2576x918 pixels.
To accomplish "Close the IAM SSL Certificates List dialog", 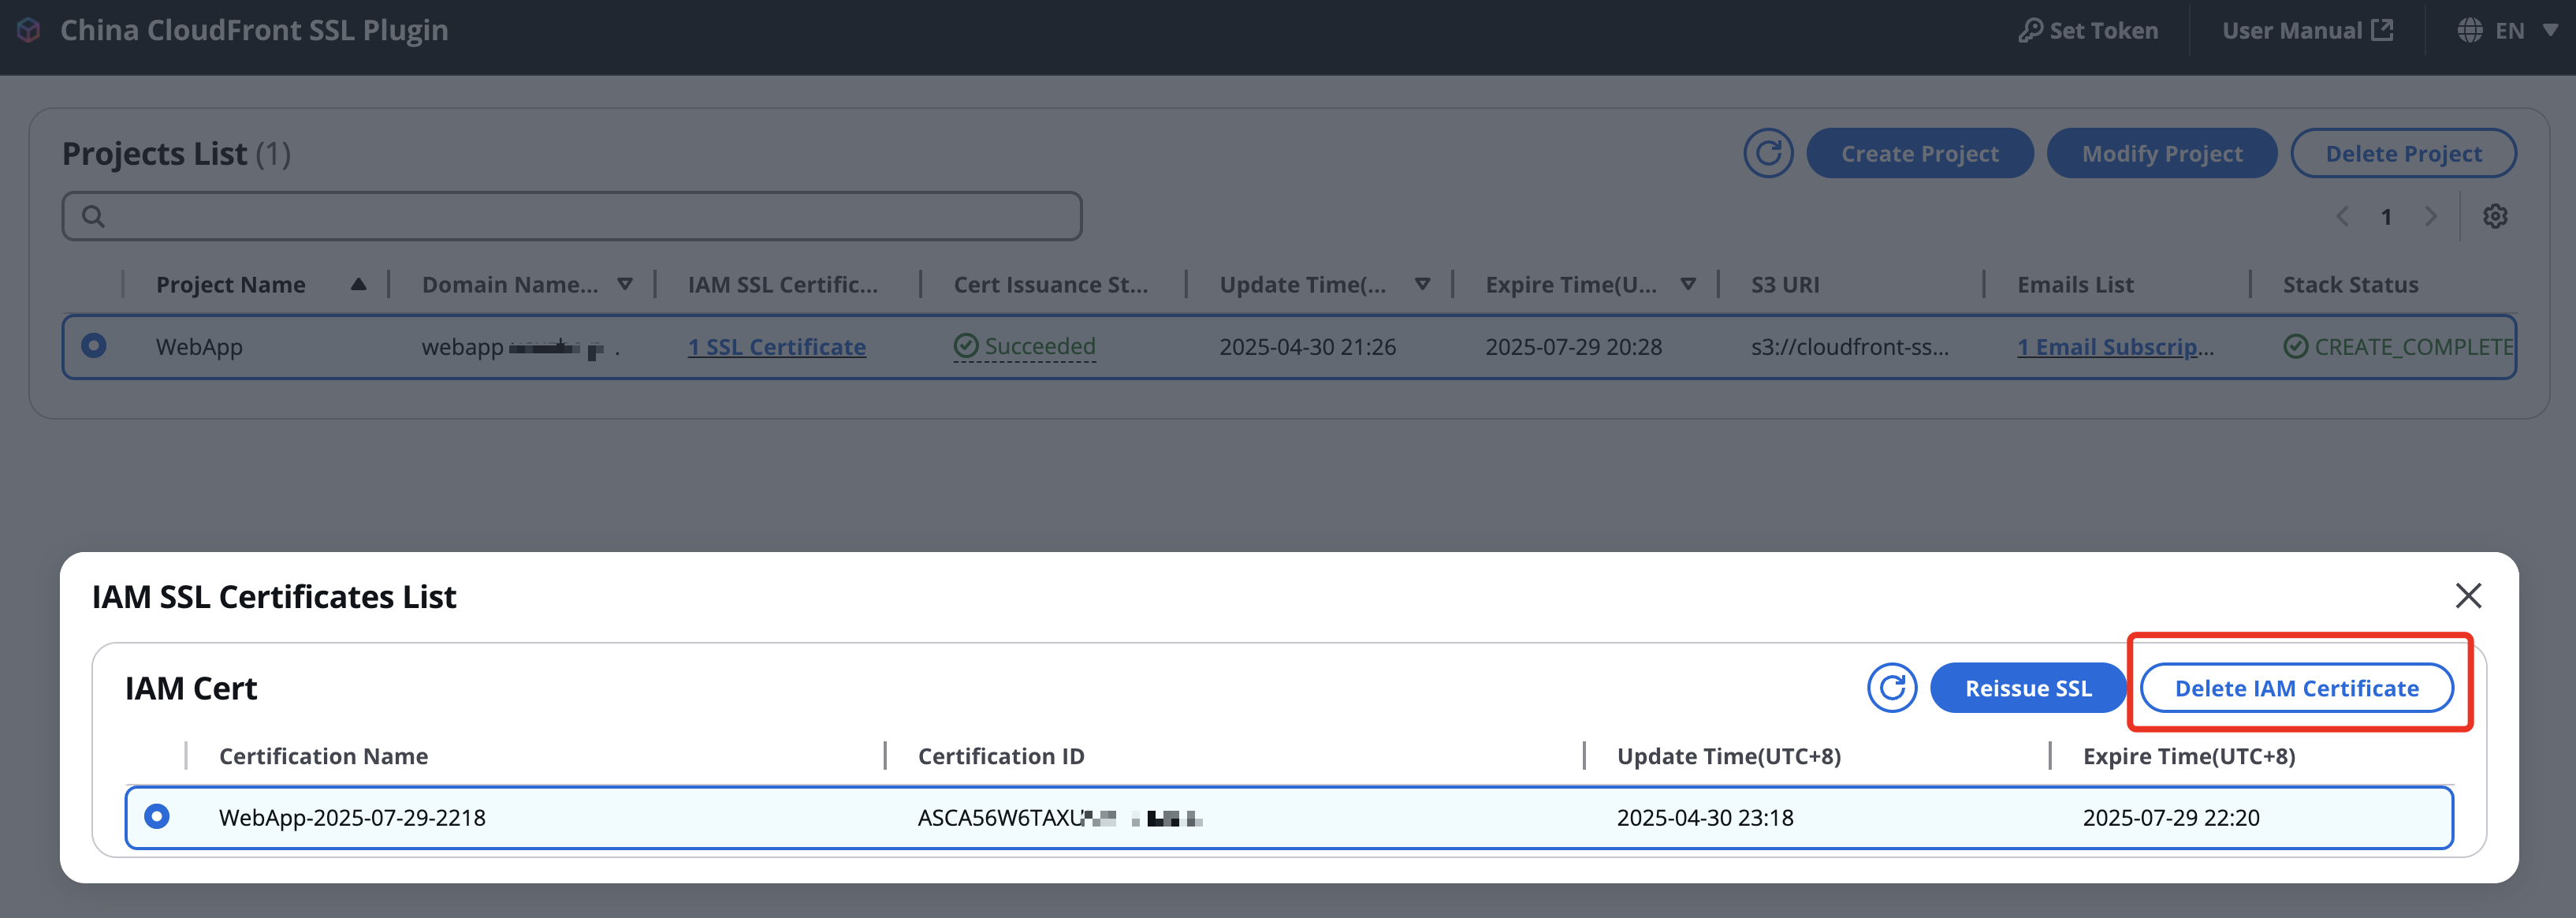I will point(2468,596).
